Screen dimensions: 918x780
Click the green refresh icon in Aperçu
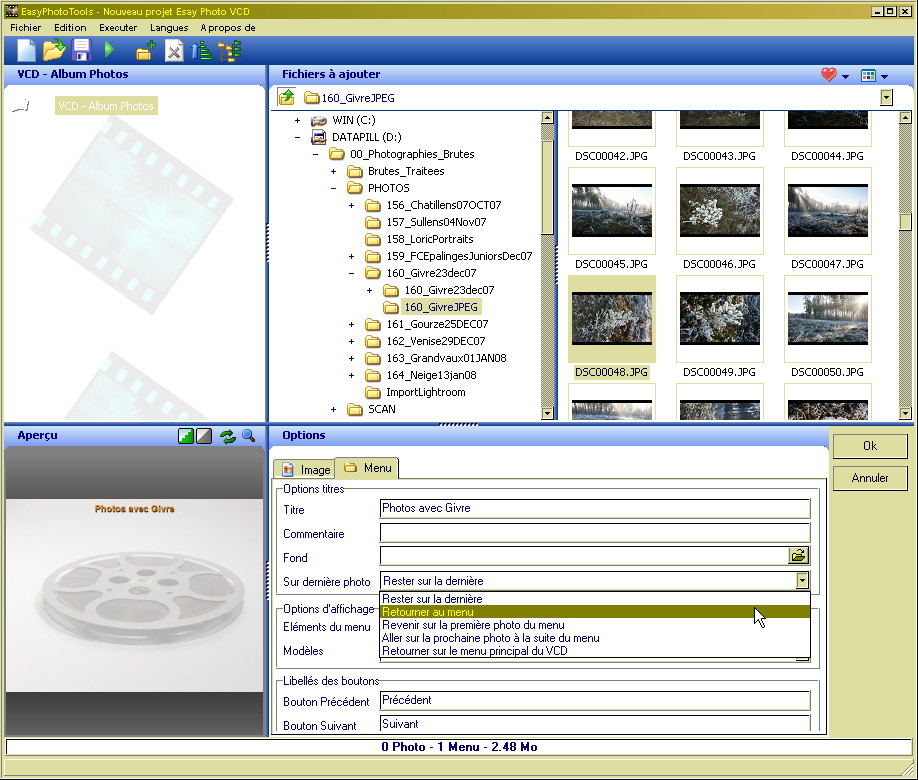[x=228, y=436]
